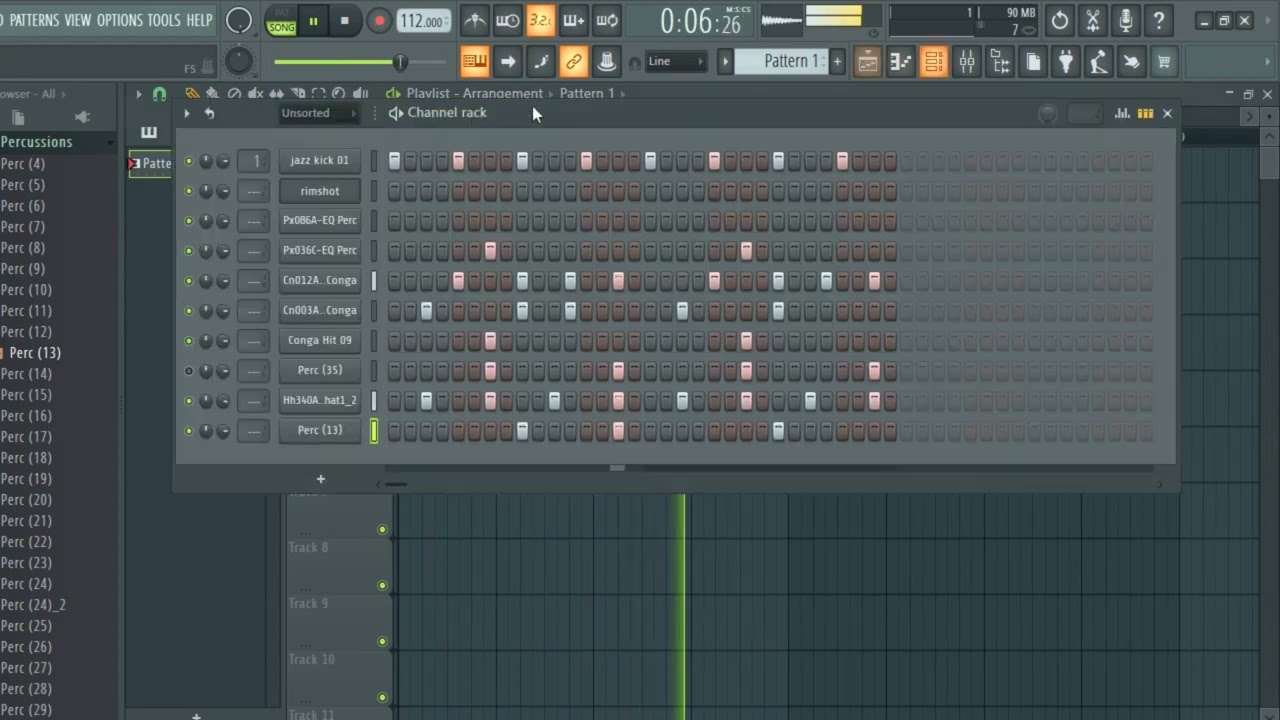Toggle the Playlist snap magnet icon
This screenshot has width=1280, height=720.
(x=159, y=94)
